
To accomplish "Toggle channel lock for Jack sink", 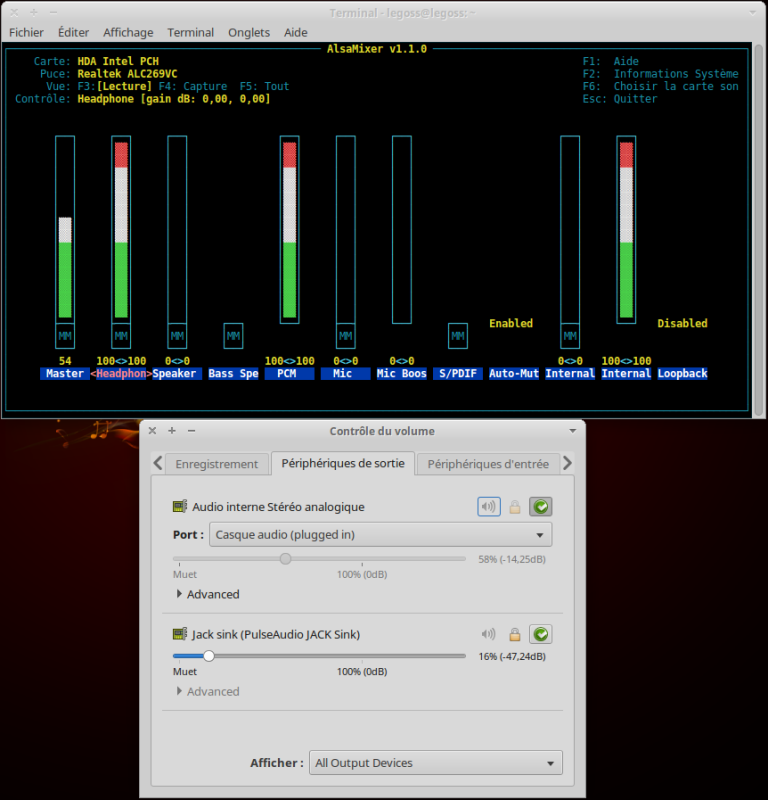I will coord(515,634).
